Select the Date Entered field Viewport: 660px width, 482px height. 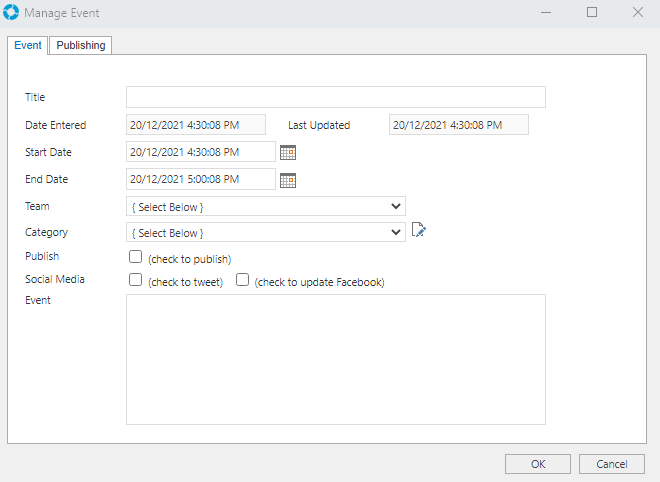click(x=195, y=125)
